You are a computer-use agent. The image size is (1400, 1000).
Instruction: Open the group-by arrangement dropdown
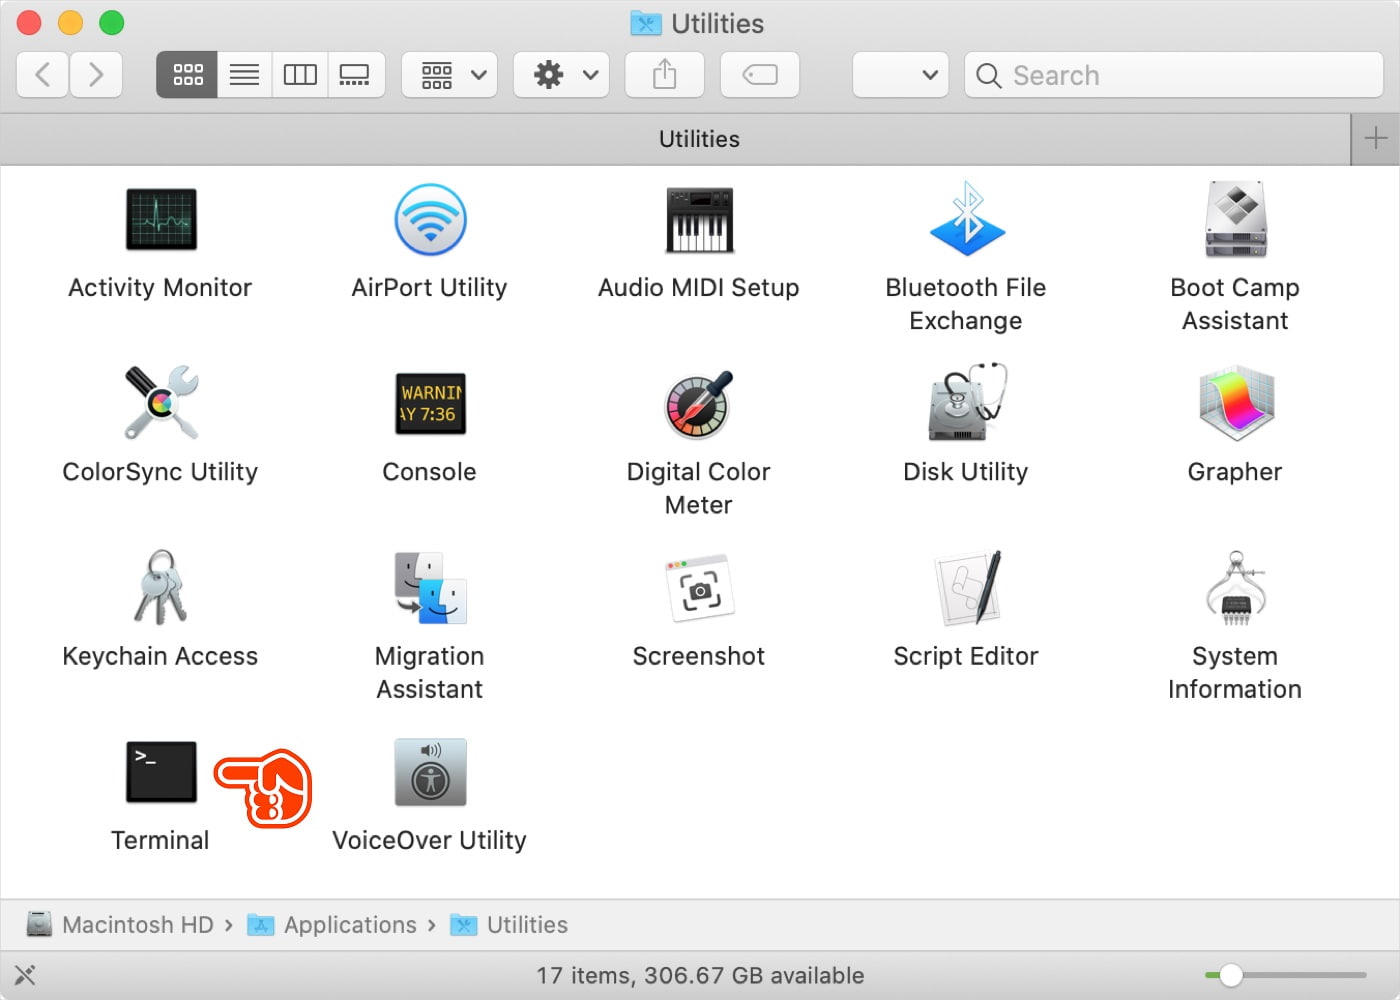coord(450,75)
